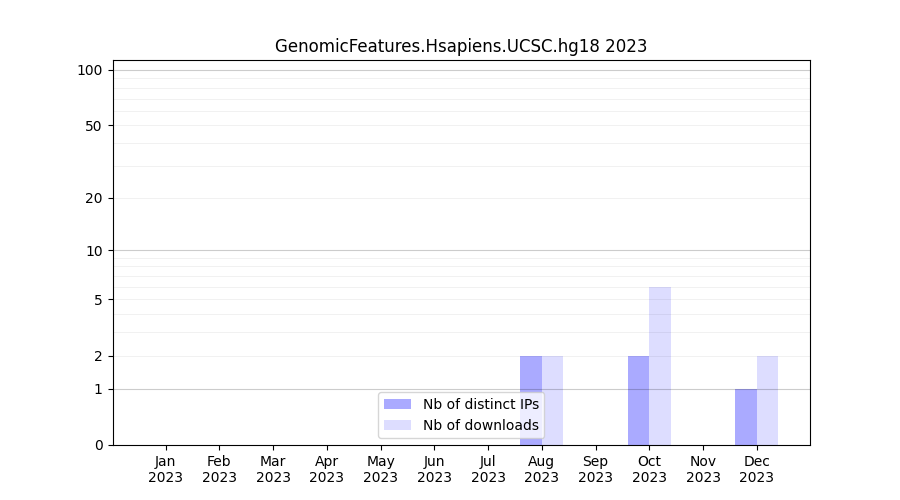
Task: Click the 100 tick label on y-axis
Action: pyautogui.click(x=90, y=70)
